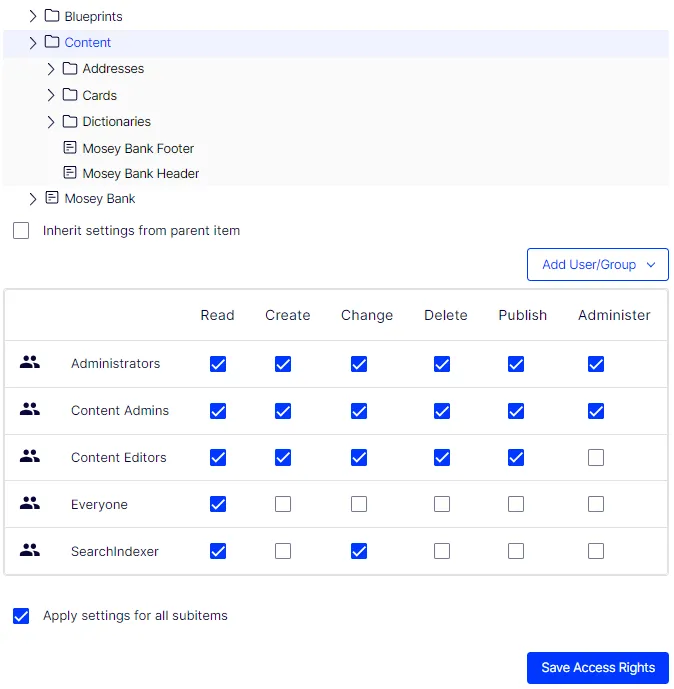Image resolution: width=674 pixels, height=689 pixels.
Task: Click the Content Editors group icon
Action: pos(30,456)
